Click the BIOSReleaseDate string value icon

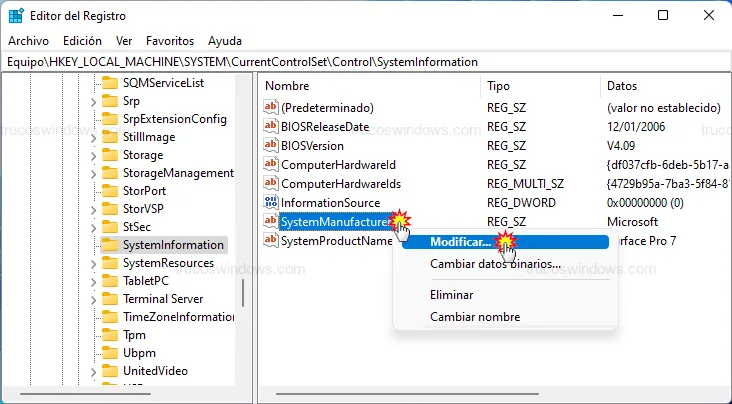(x=270, y=126)
